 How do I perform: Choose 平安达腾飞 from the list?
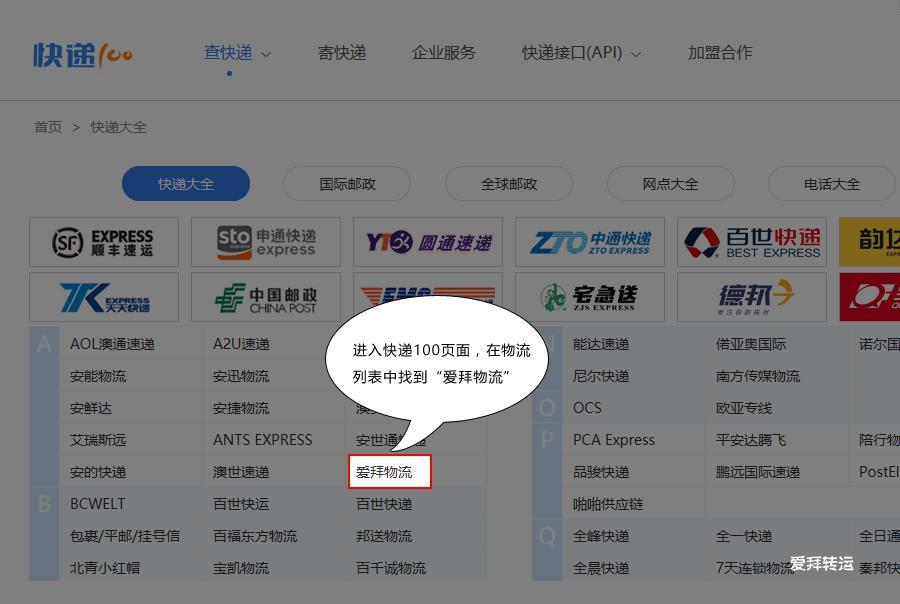click(x=751, y=440)
